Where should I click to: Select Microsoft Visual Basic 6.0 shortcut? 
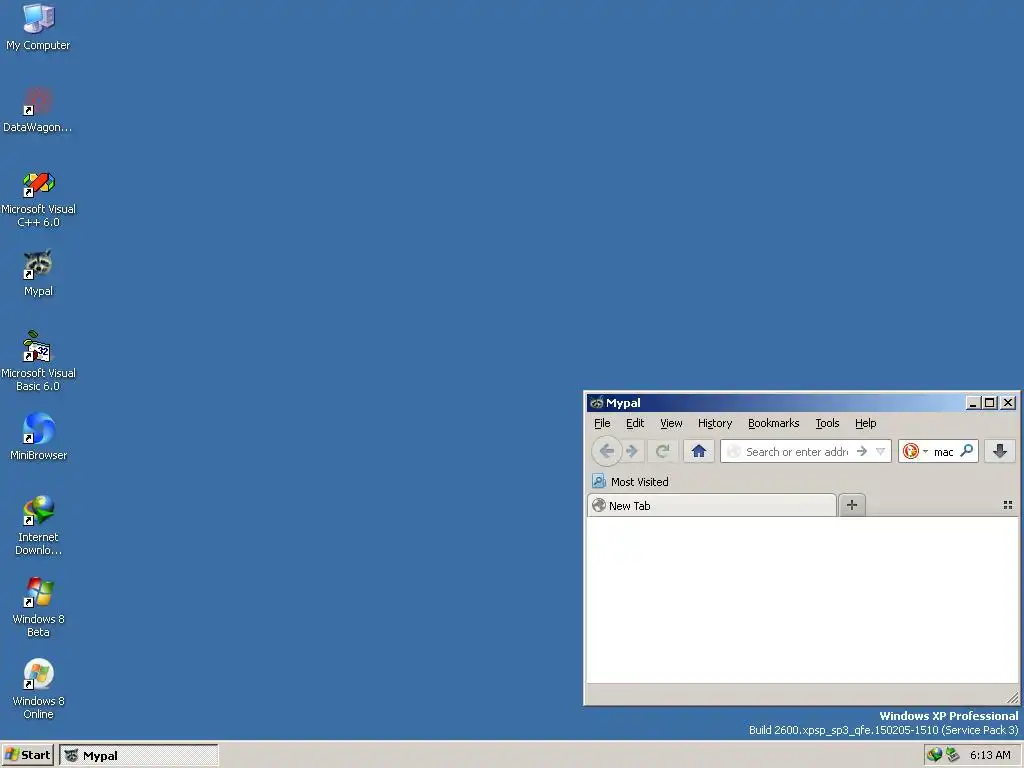pos(38,362)
